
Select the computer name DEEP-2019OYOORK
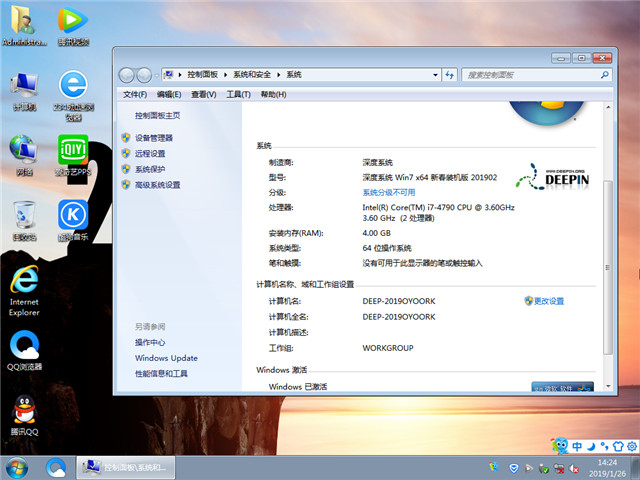(399, 301)
